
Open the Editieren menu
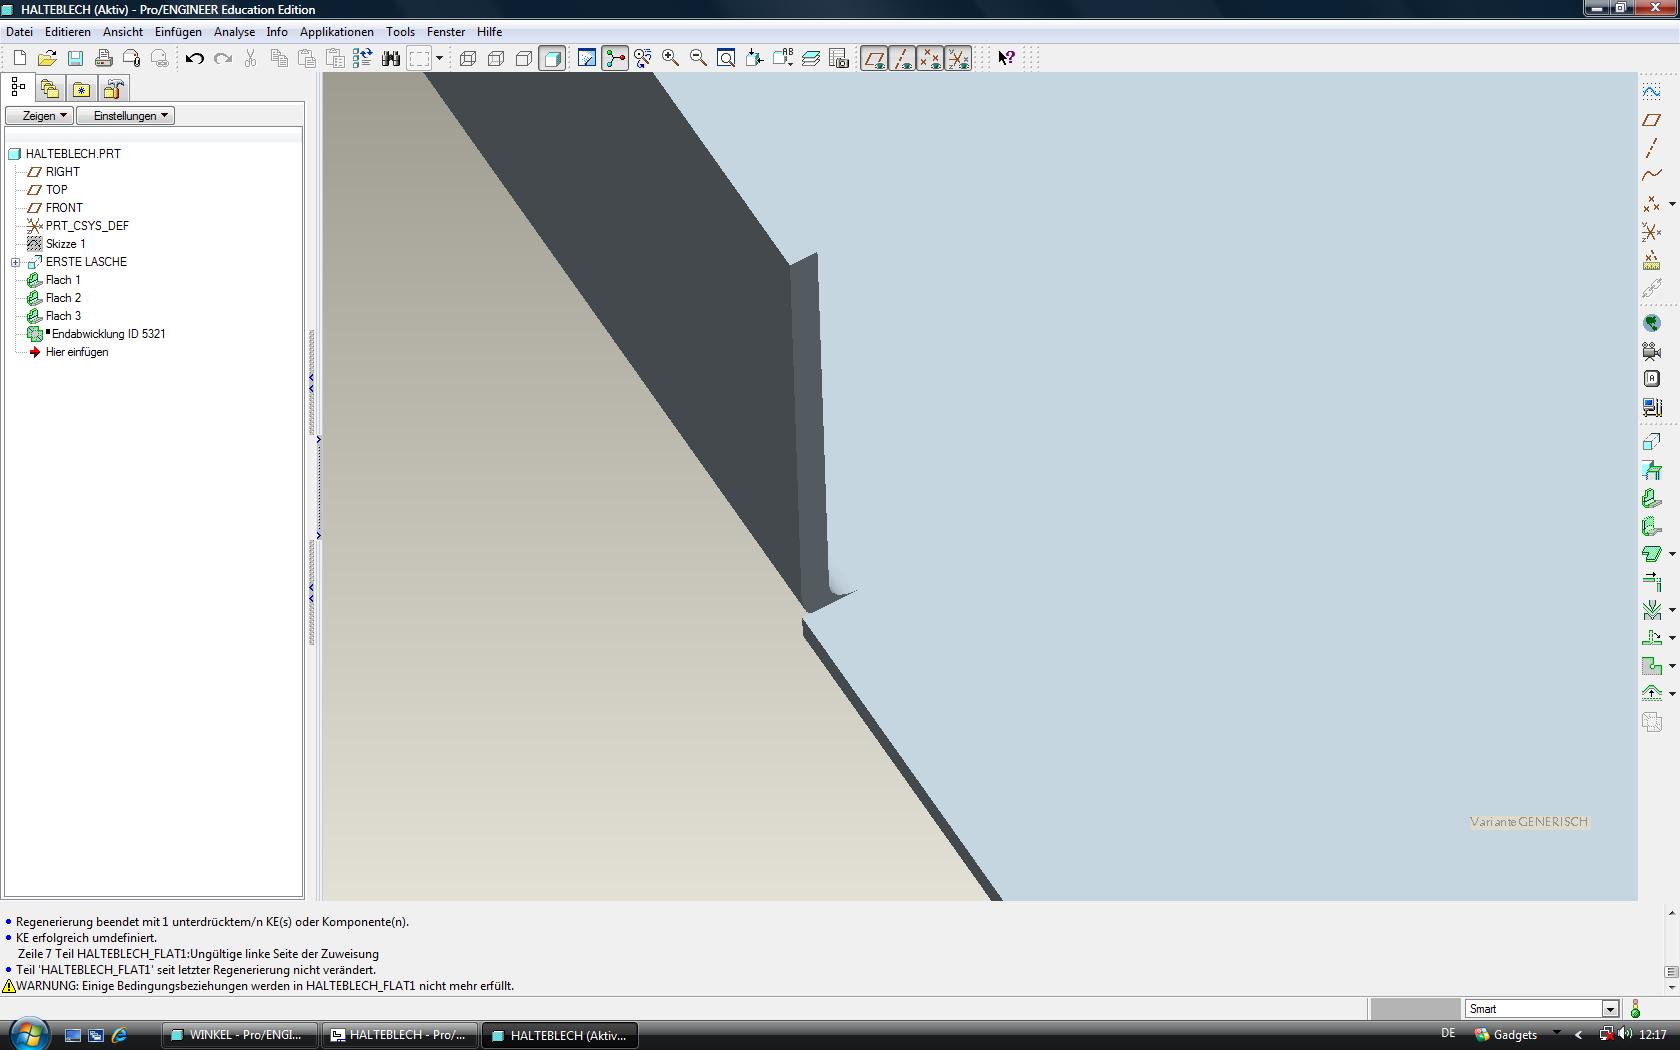click(68, 32)
